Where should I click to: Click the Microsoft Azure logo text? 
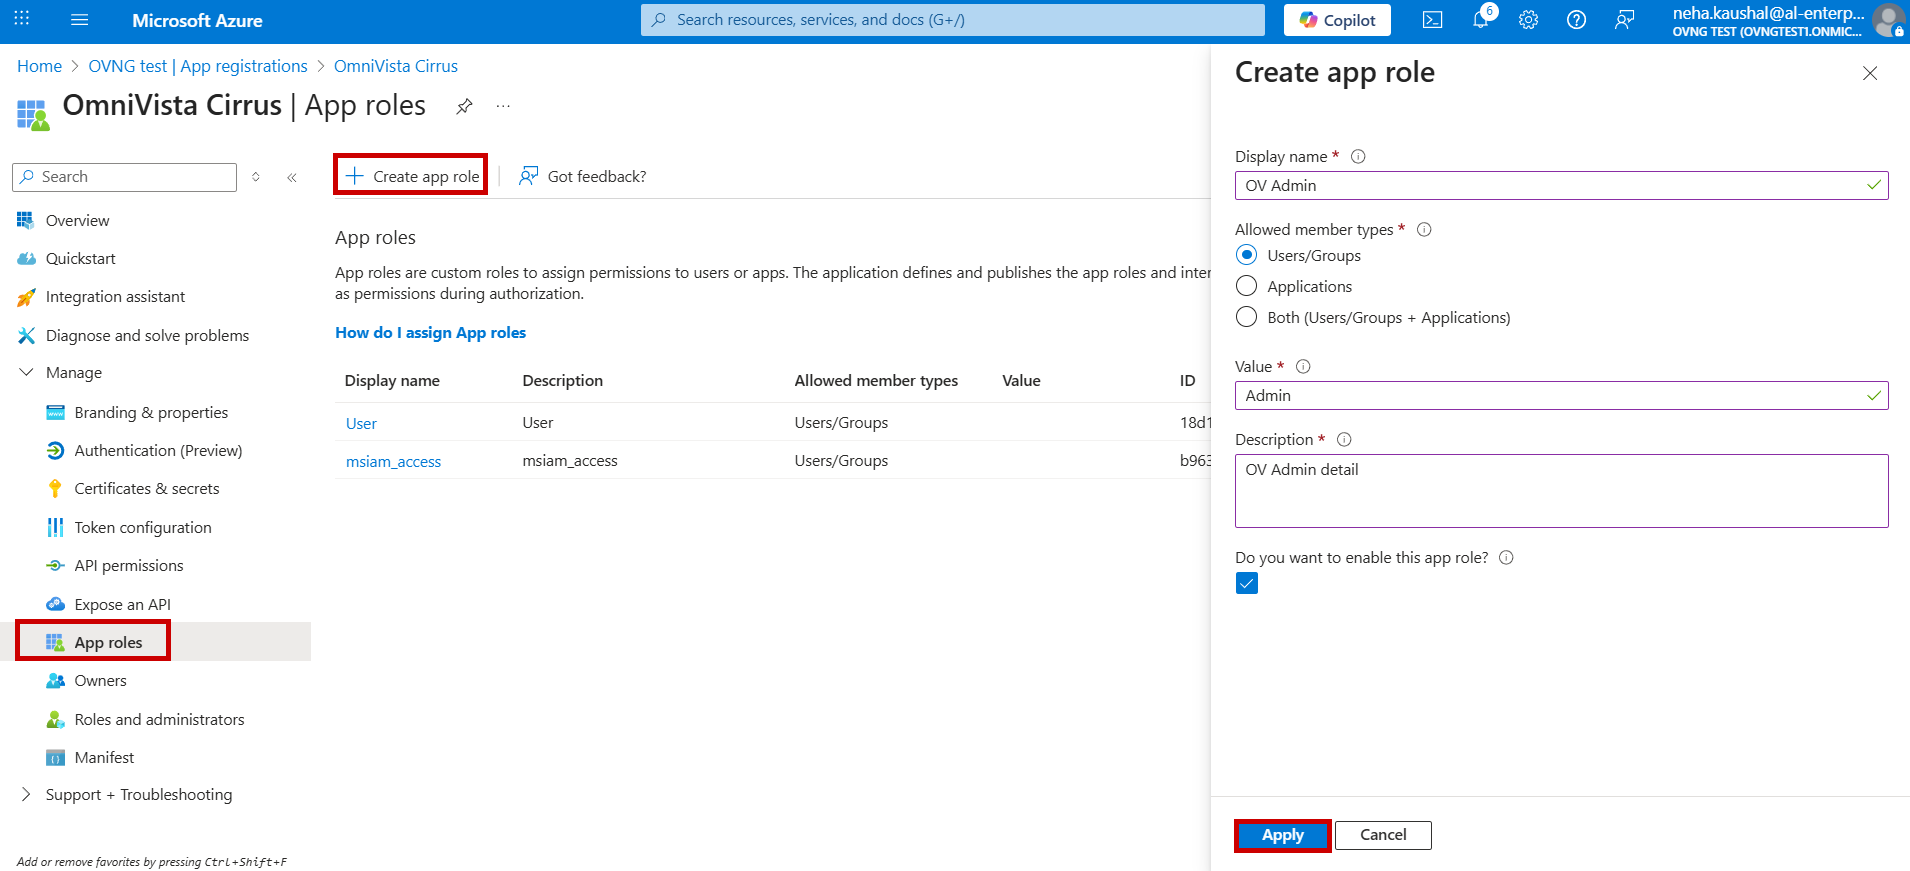pyautogui.click(x=197, y=20)
